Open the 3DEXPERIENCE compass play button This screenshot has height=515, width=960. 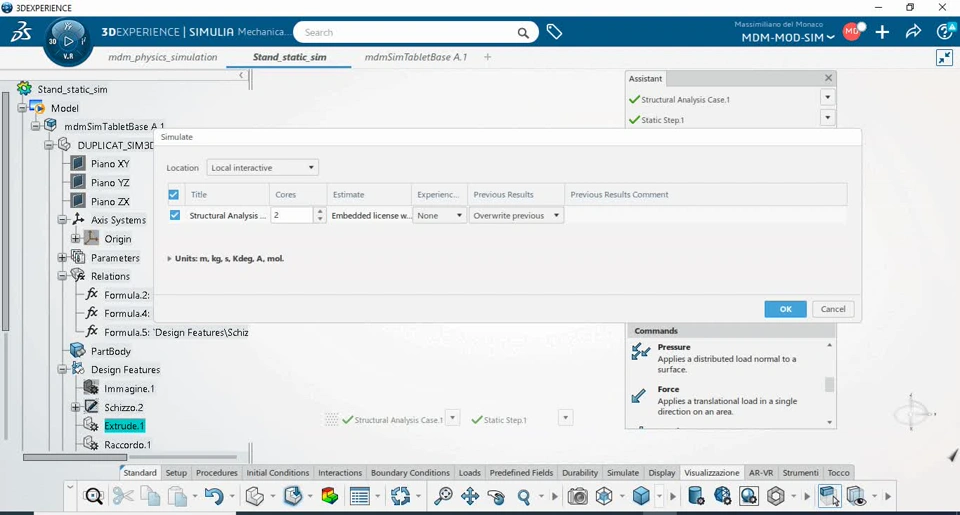pos(69,42)
